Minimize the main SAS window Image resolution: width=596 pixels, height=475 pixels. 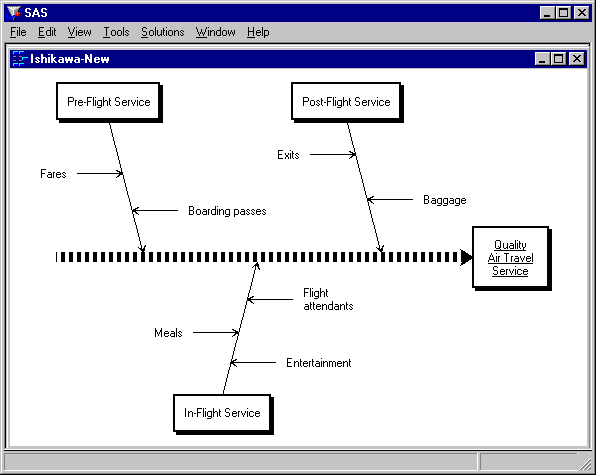547,13
